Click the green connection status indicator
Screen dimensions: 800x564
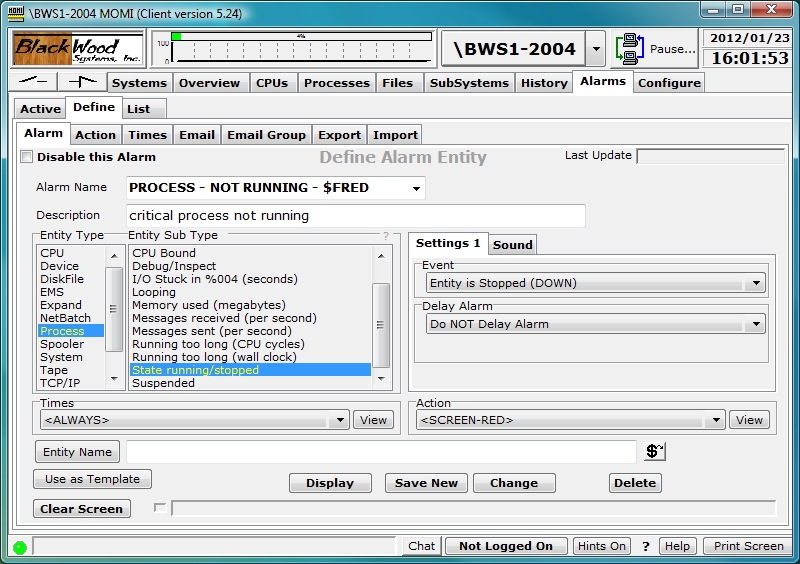click(19, 547)
